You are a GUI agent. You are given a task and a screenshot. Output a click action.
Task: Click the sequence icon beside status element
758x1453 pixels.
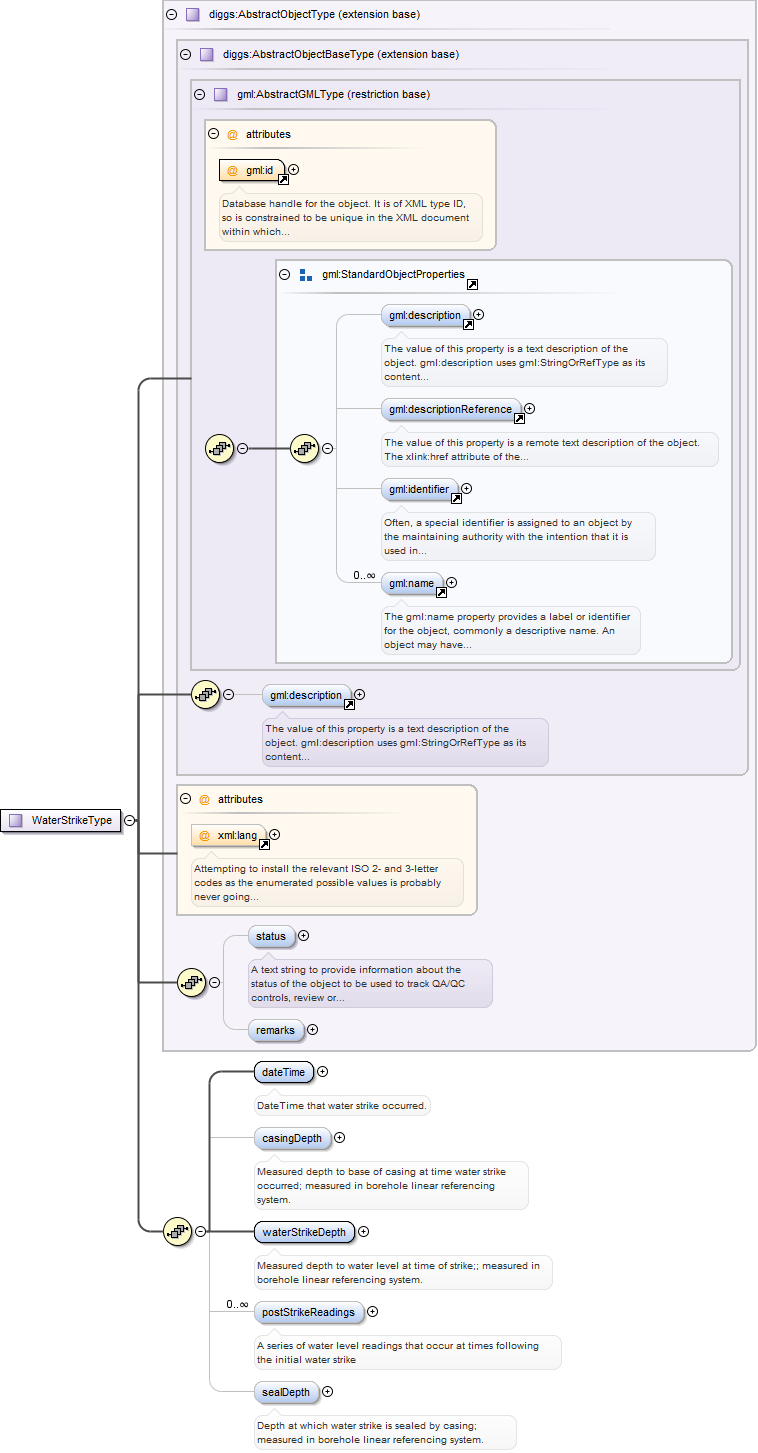191,982
